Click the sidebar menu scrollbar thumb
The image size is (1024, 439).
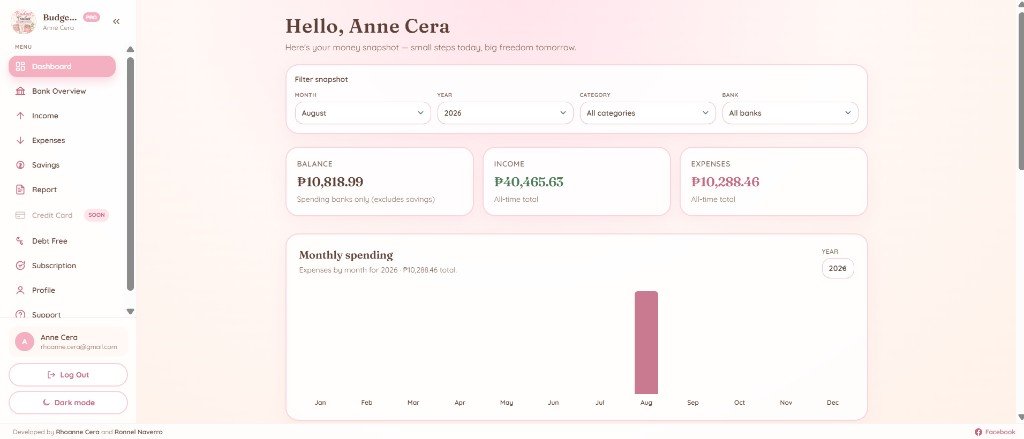click(130, 173)
